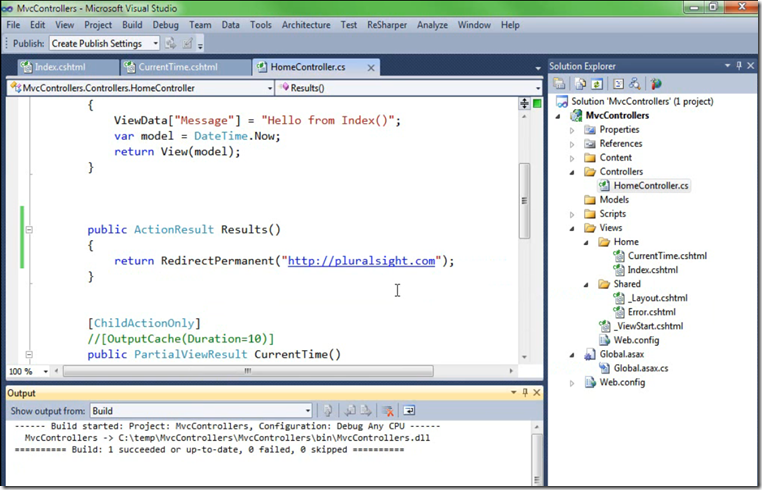The image size is (762, 490).
Task: Click the Visual Studio infinity logo in title bar
Action: tap(7, 8)
